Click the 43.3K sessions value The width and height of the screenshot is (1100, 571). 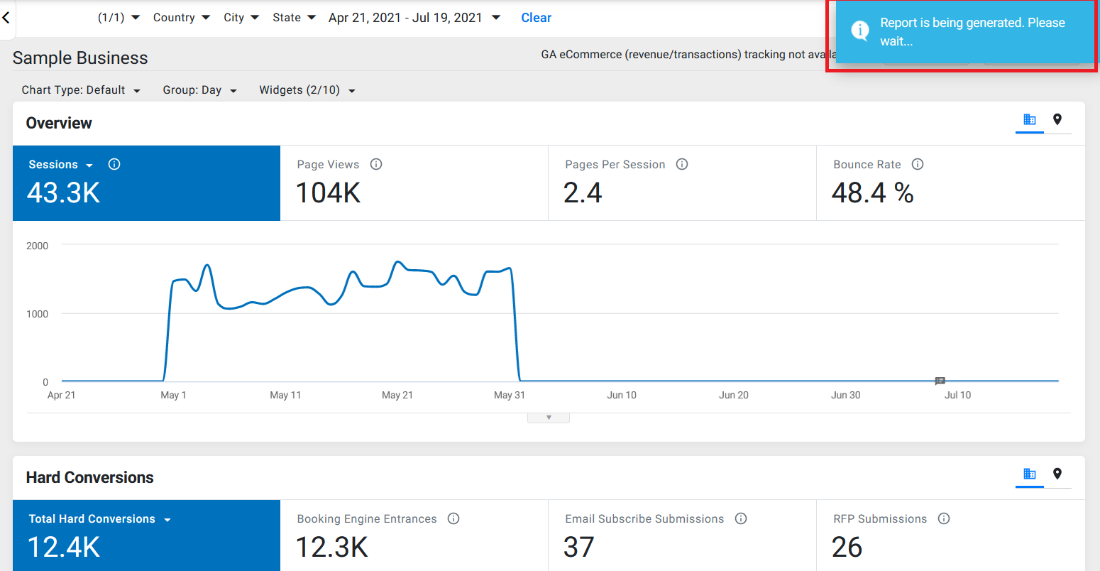[64, 193]
